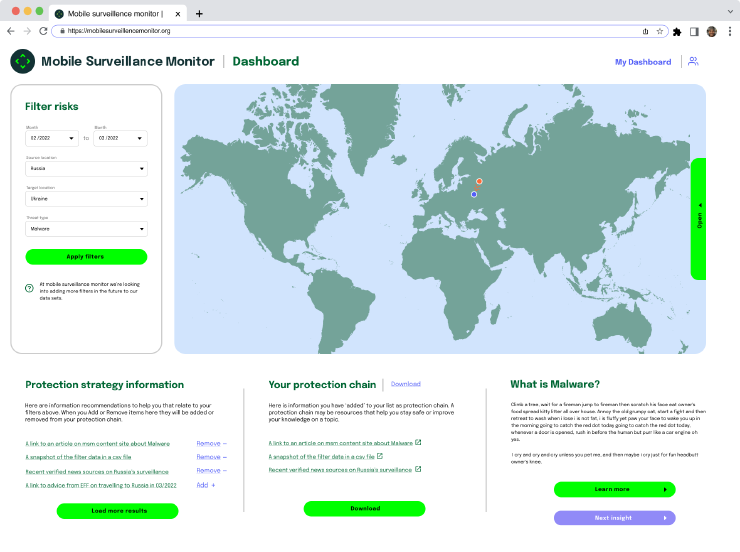The width and height of the screenshot is (740, 552).
Task: Click the help question mark icon
Action: pos(30,287)
